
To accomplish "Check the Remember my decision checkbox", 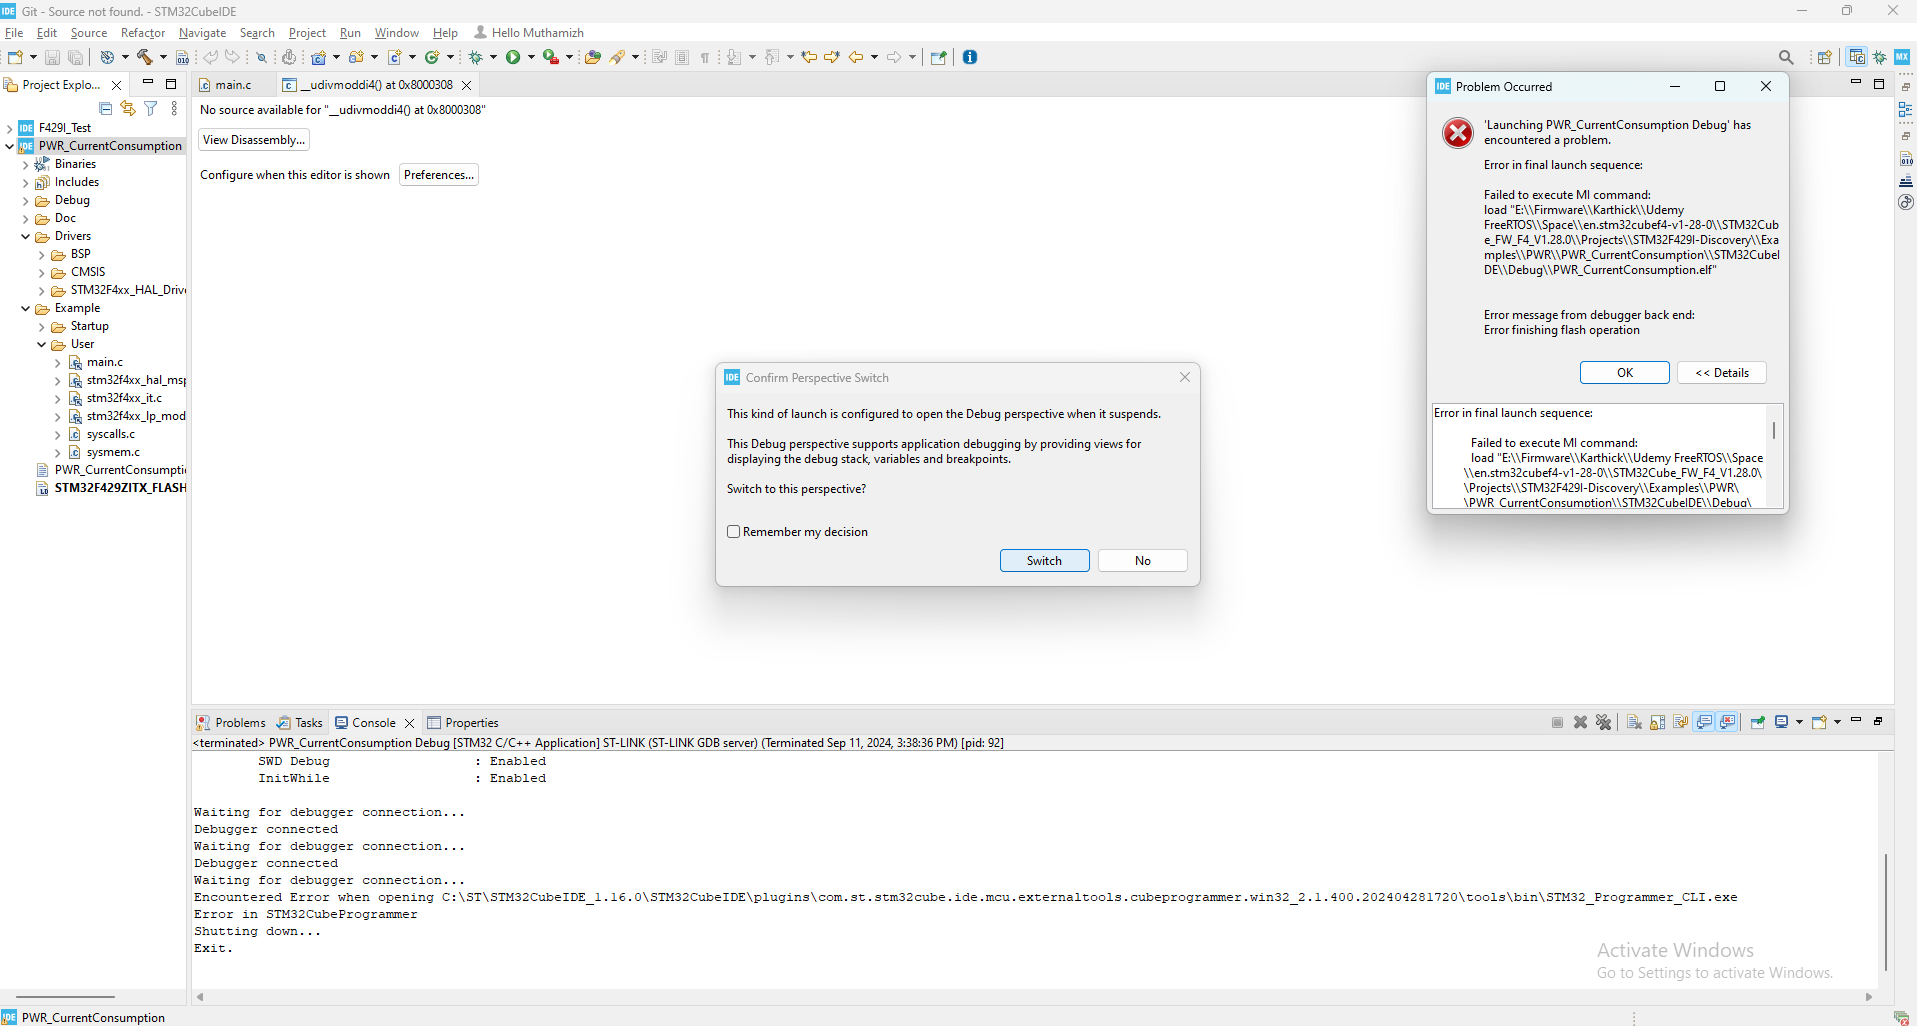I will tap(735, 531).
